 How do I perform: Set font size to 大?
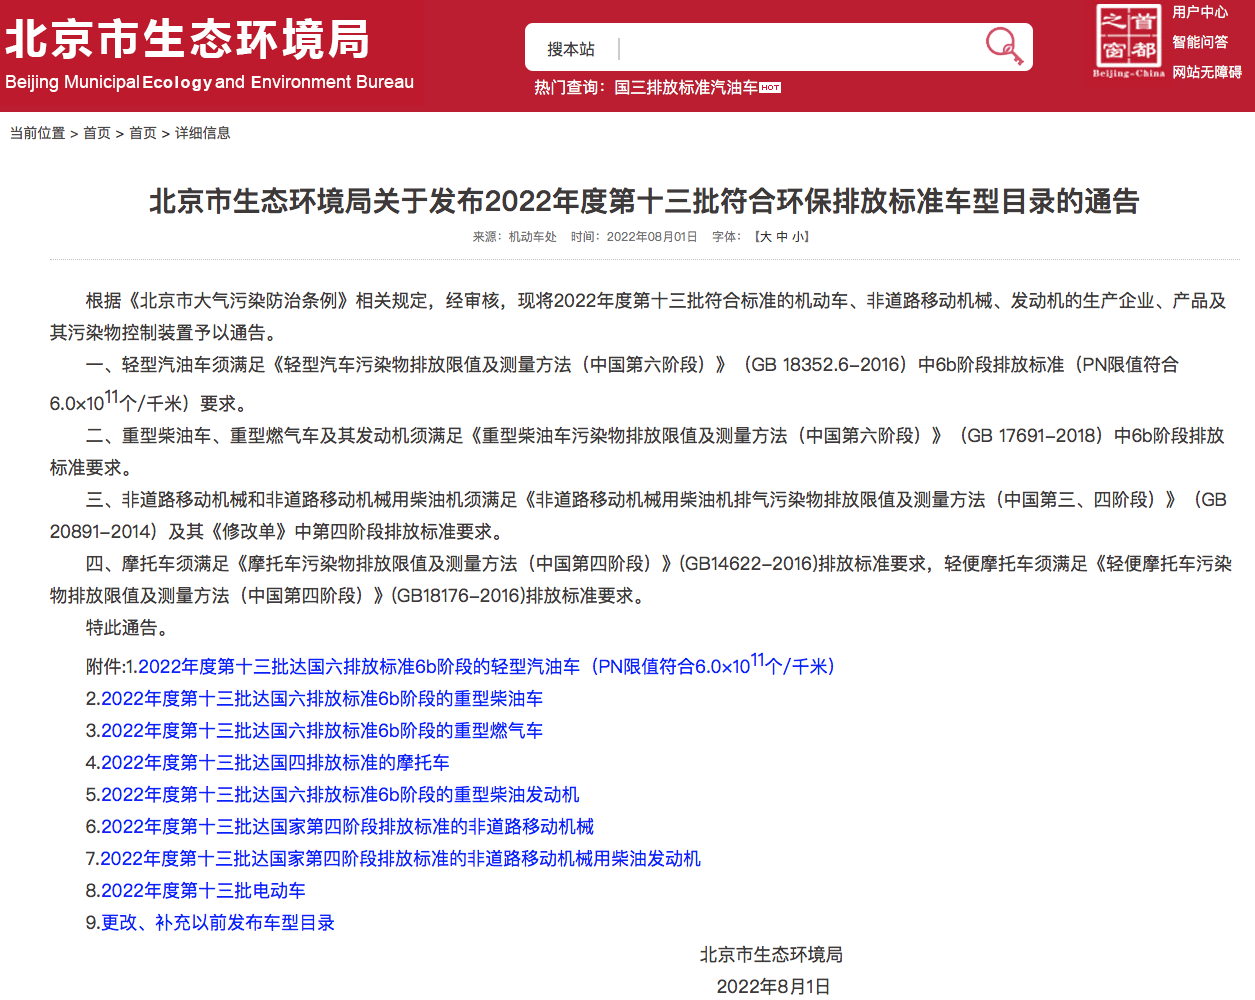pyautogui.click(x=766, y=237)
